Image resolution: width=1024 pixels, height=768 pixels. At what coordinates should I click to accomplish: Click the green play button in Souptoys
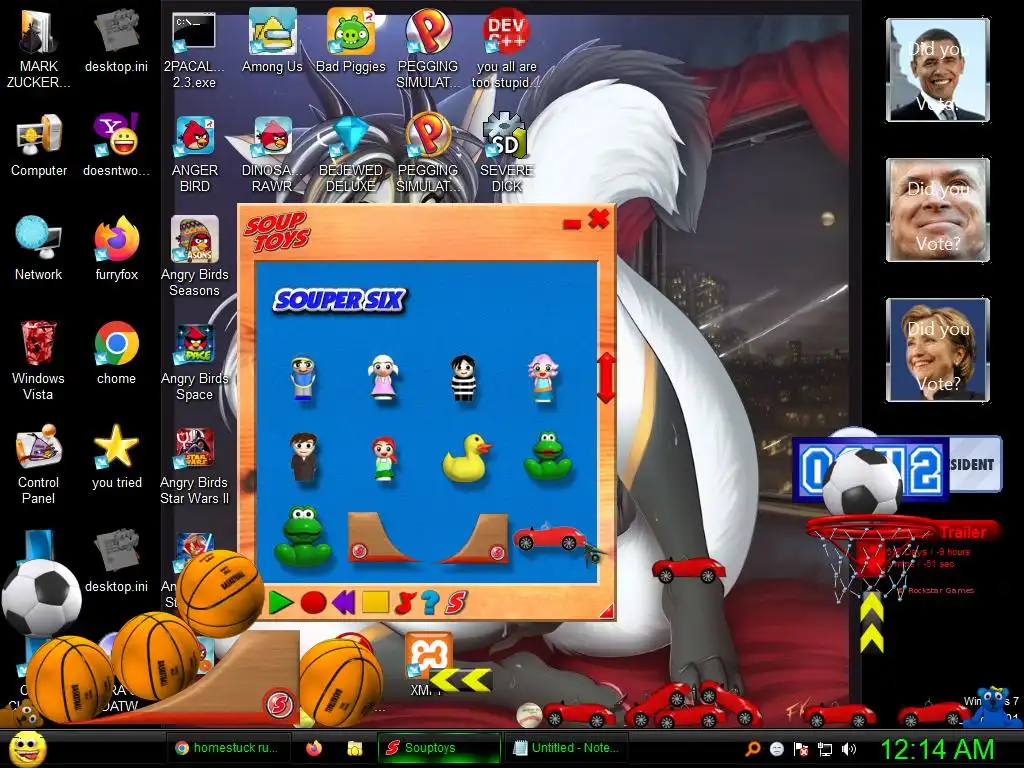pyautogui.click(x=280, y=602)
